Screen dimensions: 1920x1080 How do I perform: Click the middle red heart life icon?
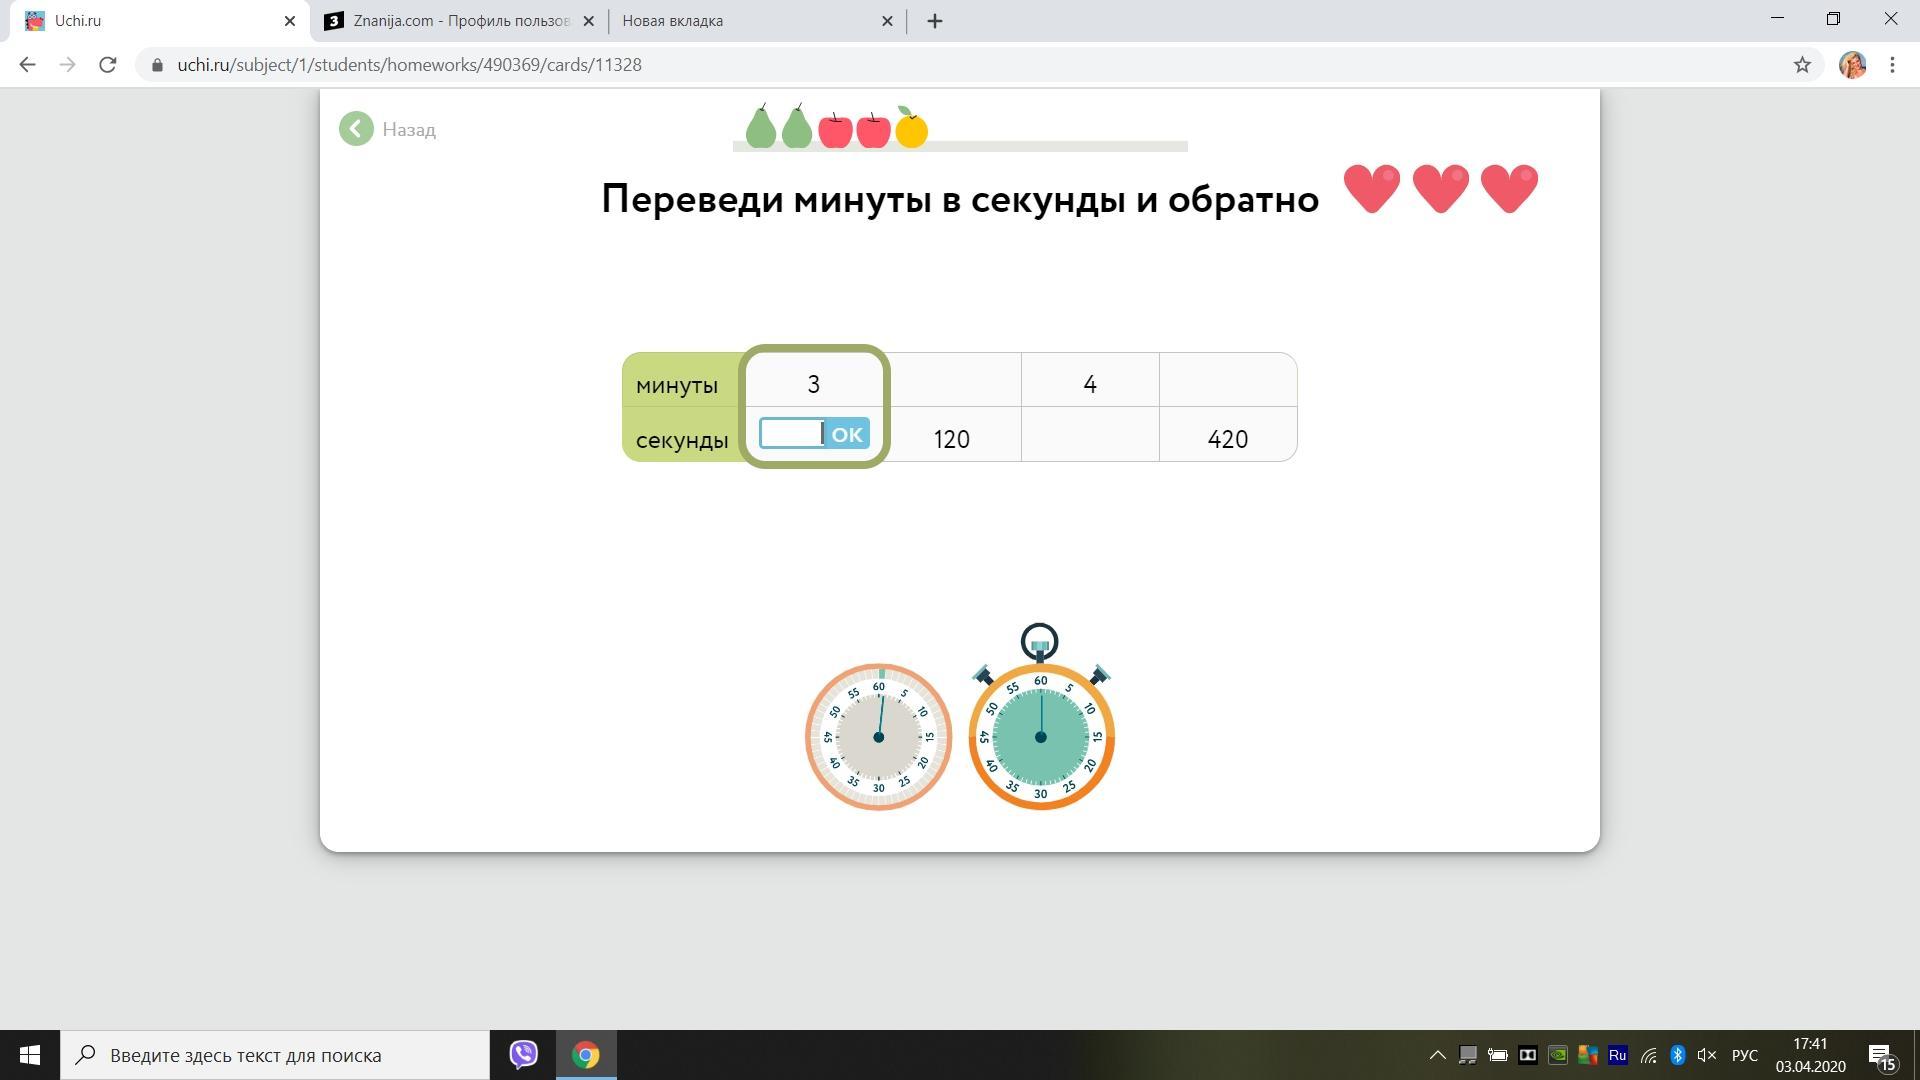[x=1441, y=188]
